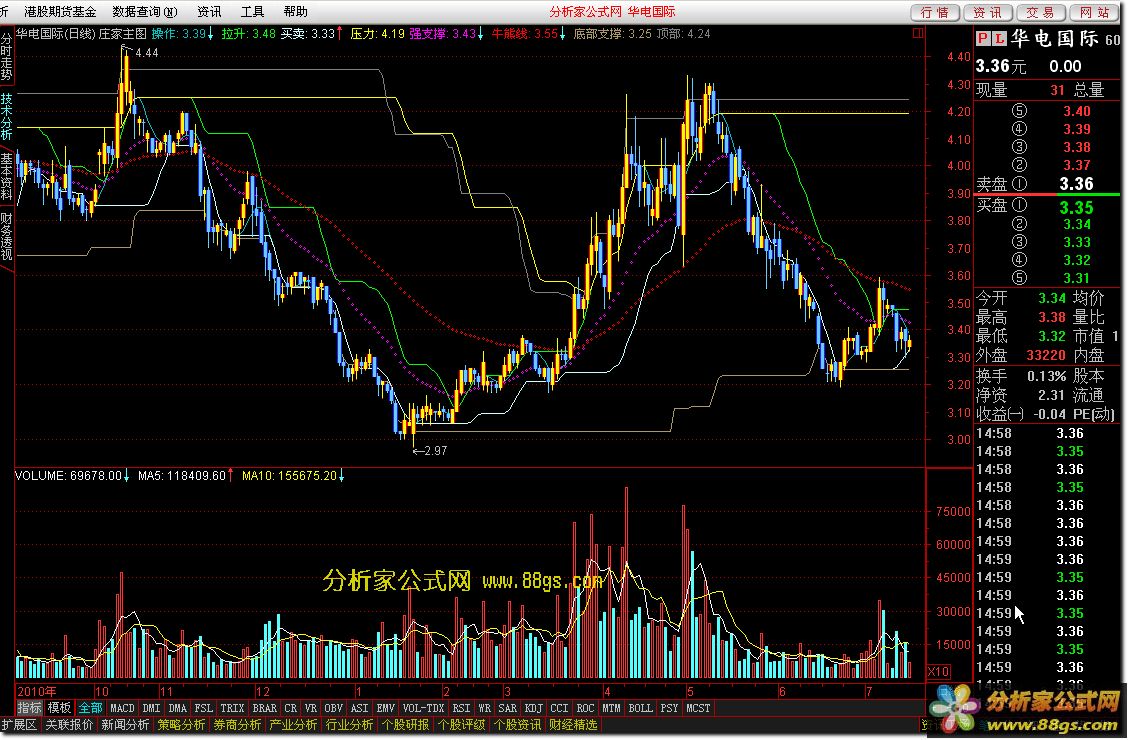Viewport: 1129px width, 740px height.
Task: Select the CCI indicator
Action: [x=559, y=708]
